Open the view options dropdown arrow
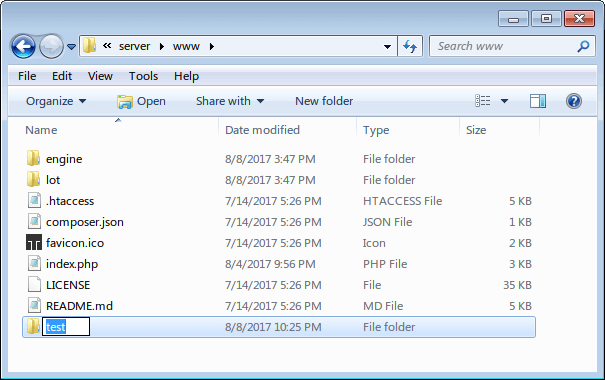605x380 pixels. click(504, 101)
